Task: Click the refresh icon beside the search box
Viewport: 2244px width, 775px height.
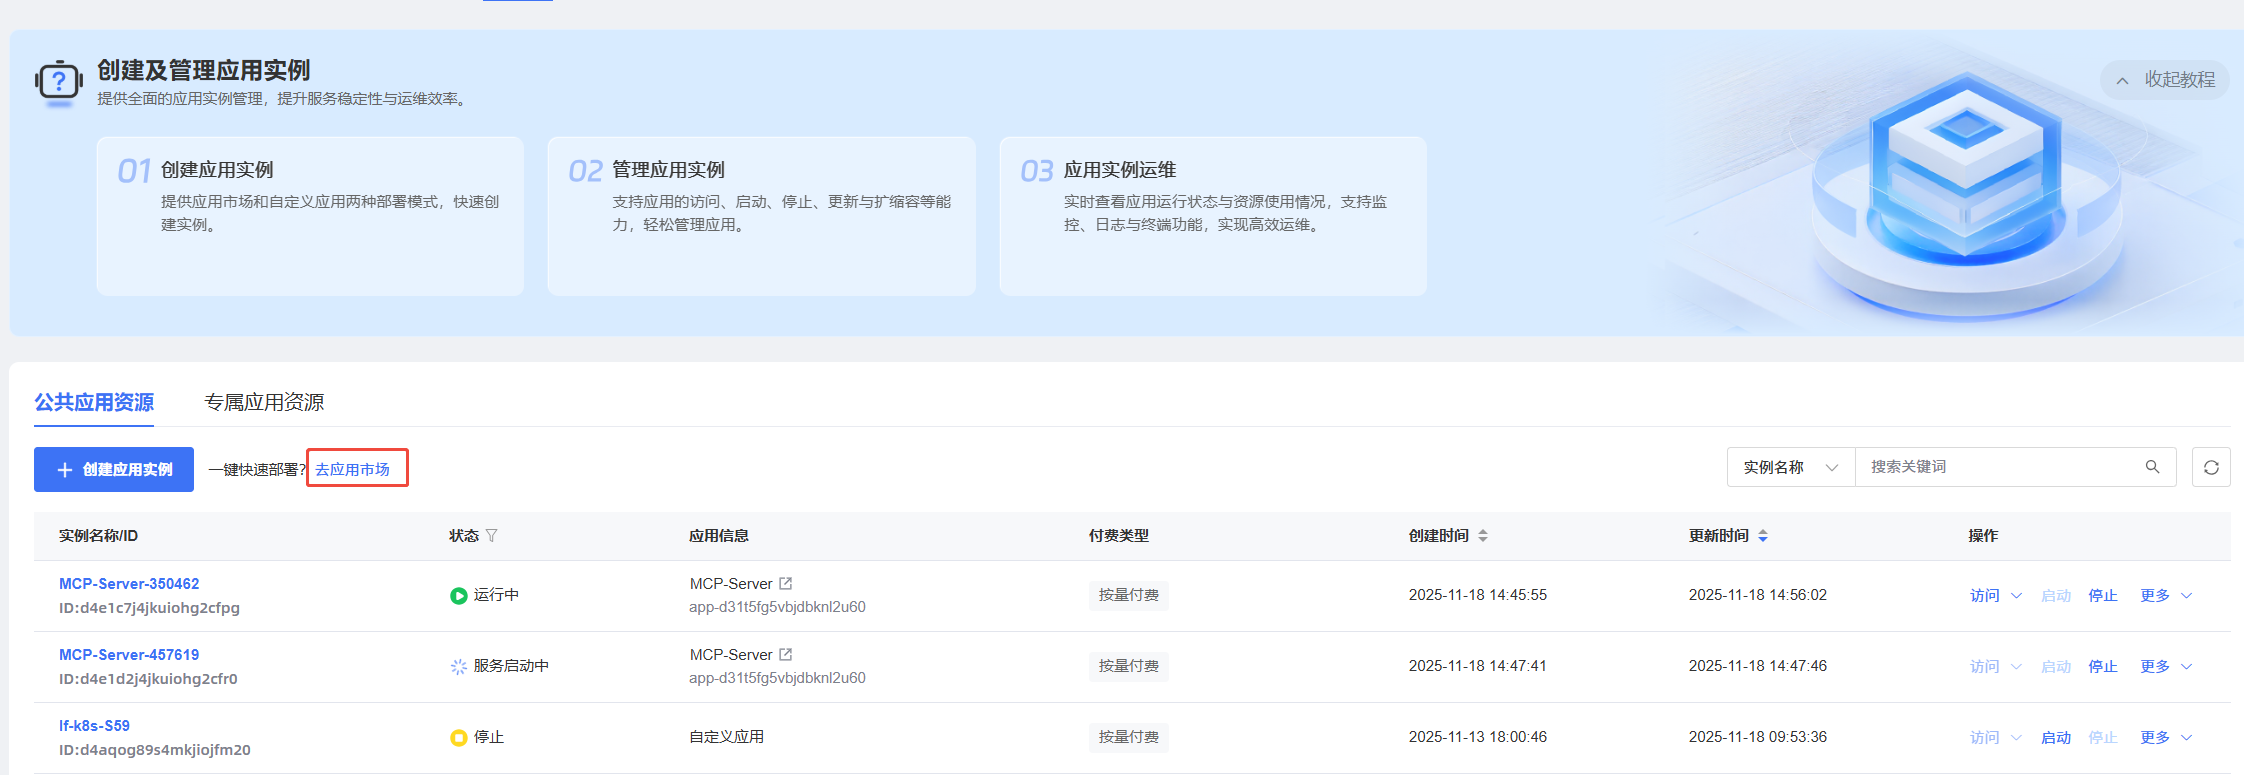Action: click(x=2211, y=468)
